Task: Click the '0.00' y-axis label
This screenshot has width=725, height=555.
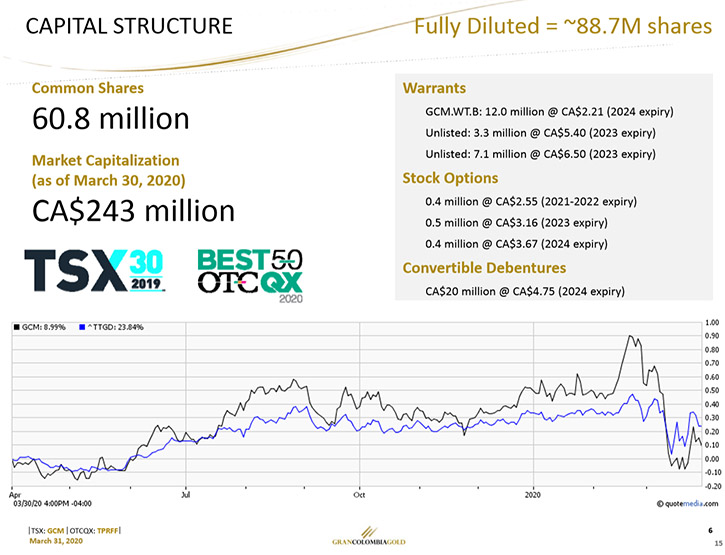Action: (x=712, y=459)
